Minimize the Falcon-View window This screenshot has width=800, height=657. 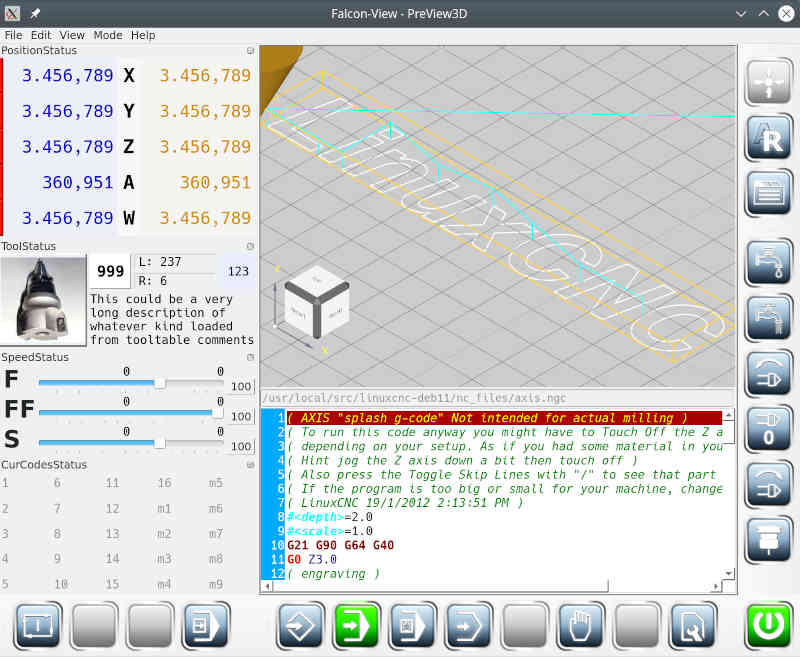pyautogui.click(x=741, y=14)
